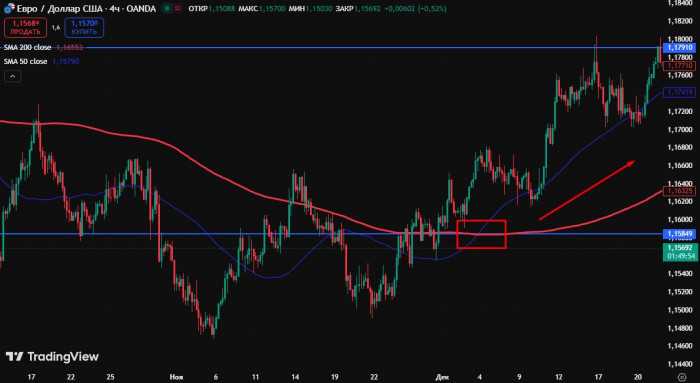The height and width of the screenshot is (383, 700).
Task: Click the SMA 200 value 1,16553
Action: pyautogui.click(x=69, y=47)
